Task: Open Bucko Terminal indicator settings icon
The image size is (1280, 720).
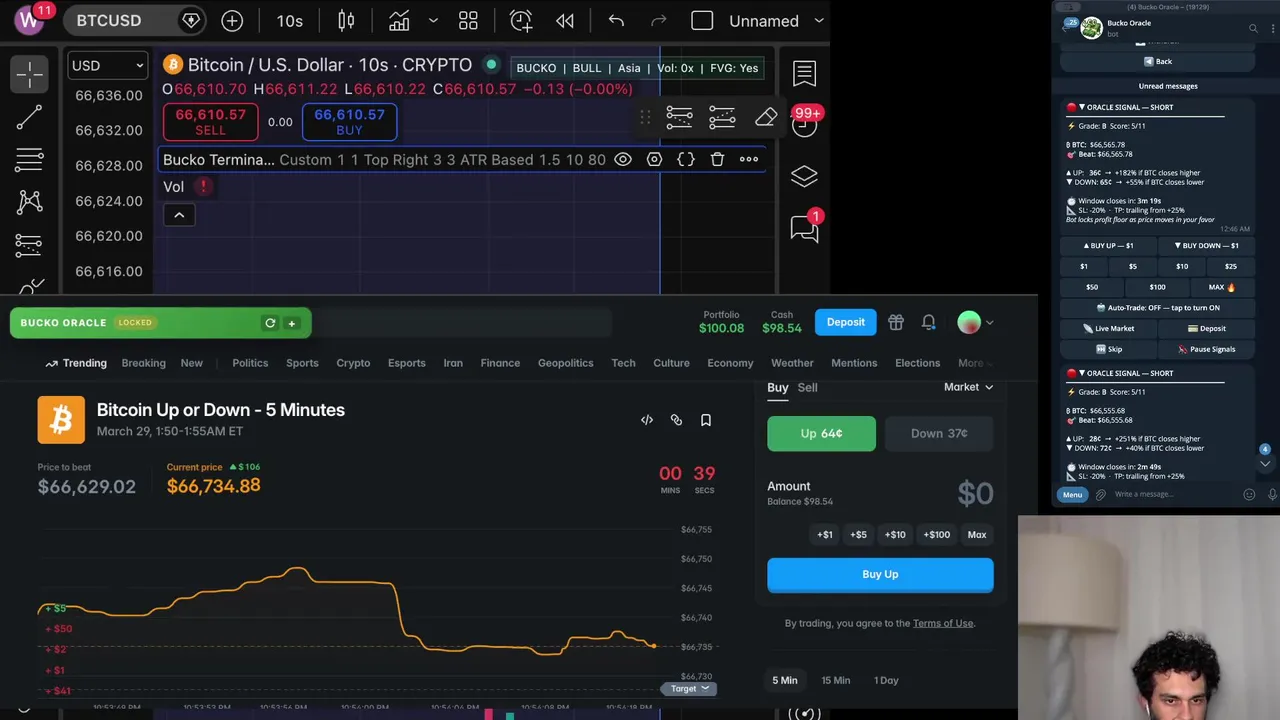Action: point(654,159)
